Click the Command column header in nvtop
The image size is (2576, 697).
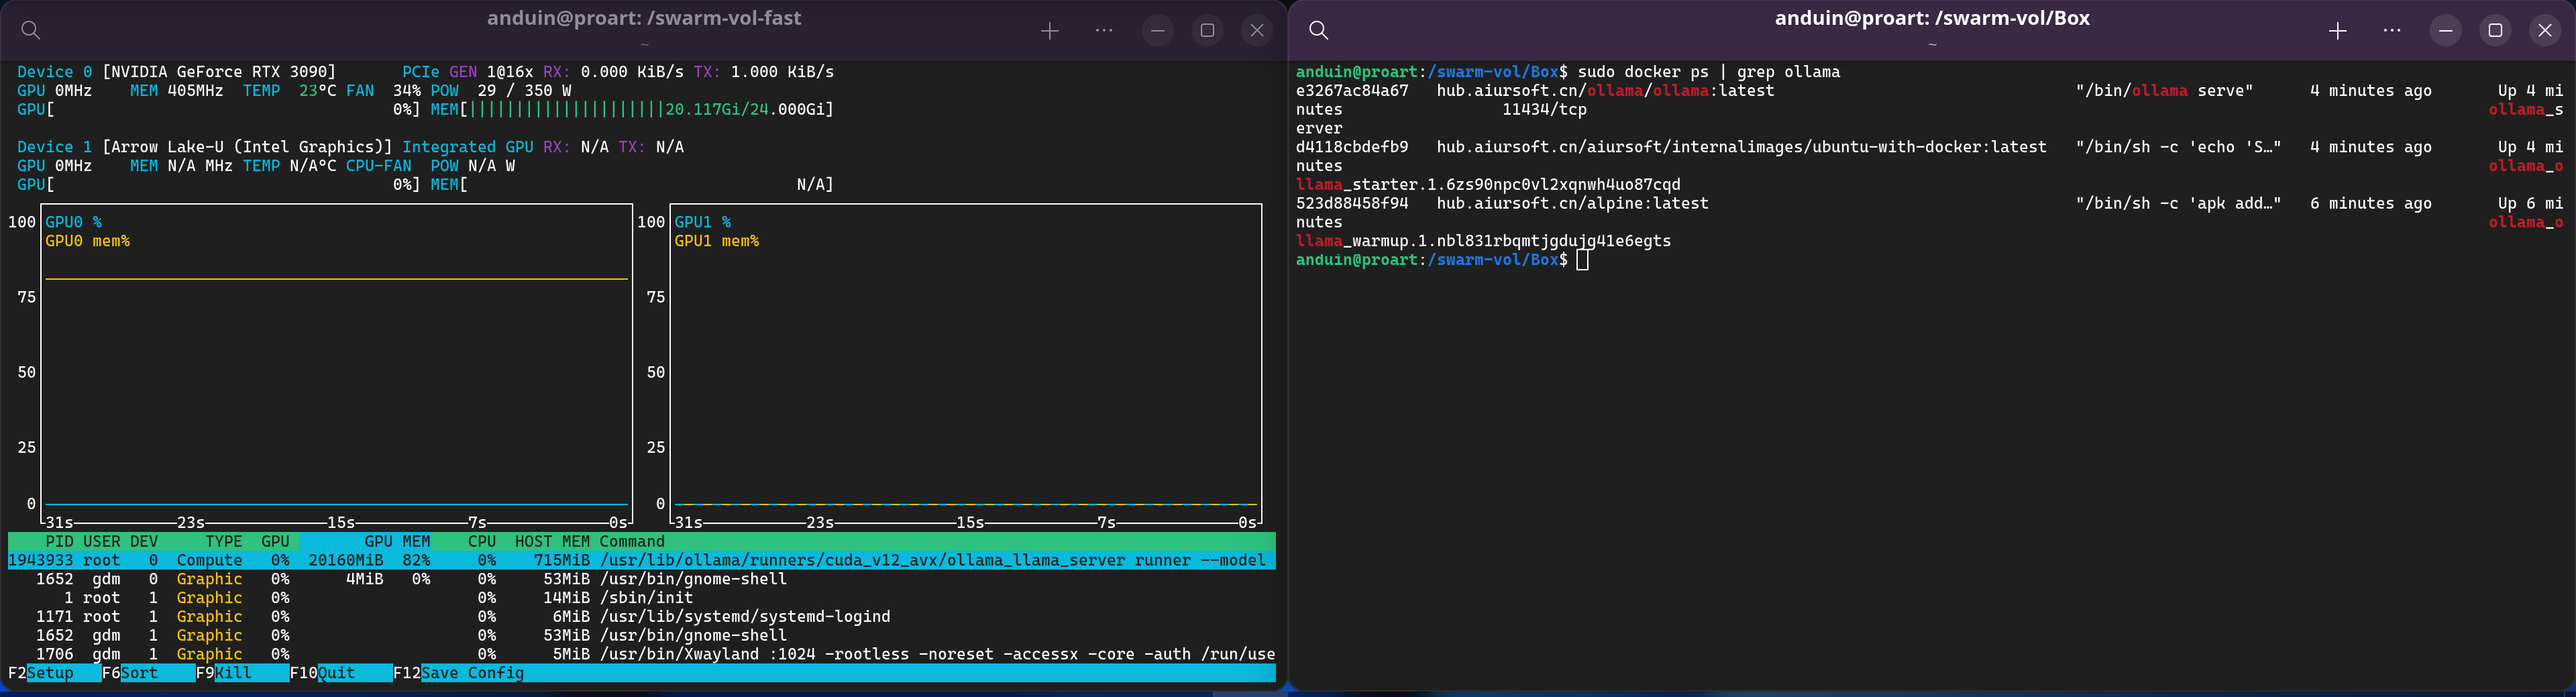click(632, 541)
